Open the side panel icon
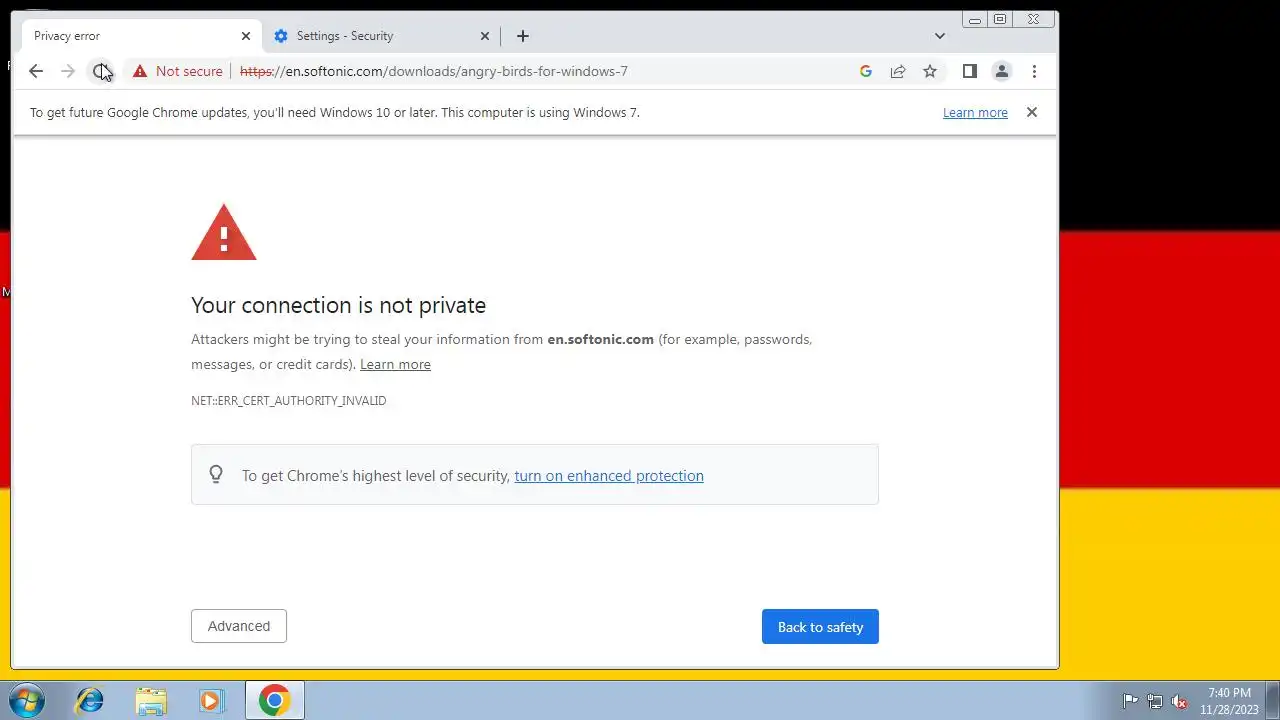1280x720 pixels. click(969, 71)
